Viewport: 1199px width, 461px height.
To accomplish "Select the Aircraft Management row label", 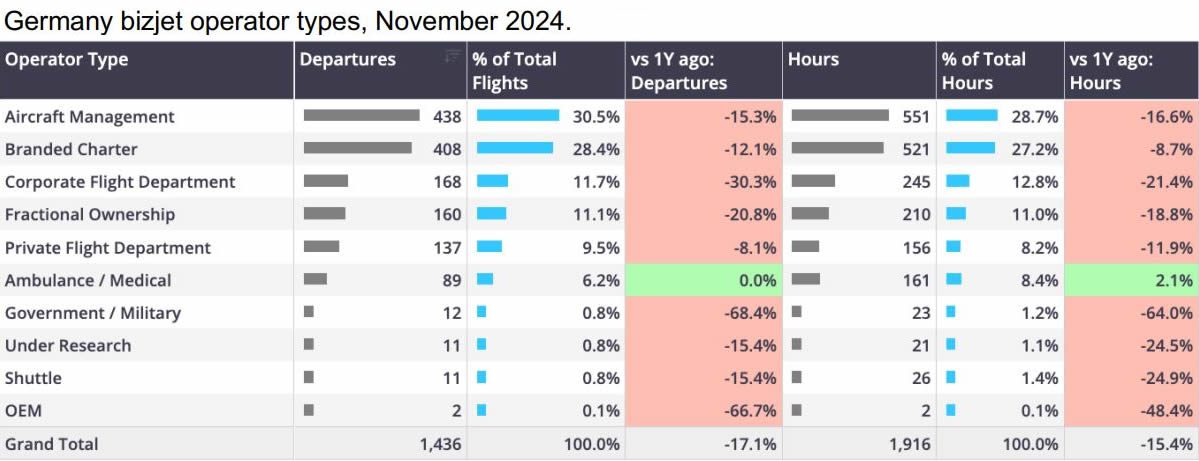I will click(90, 117).
